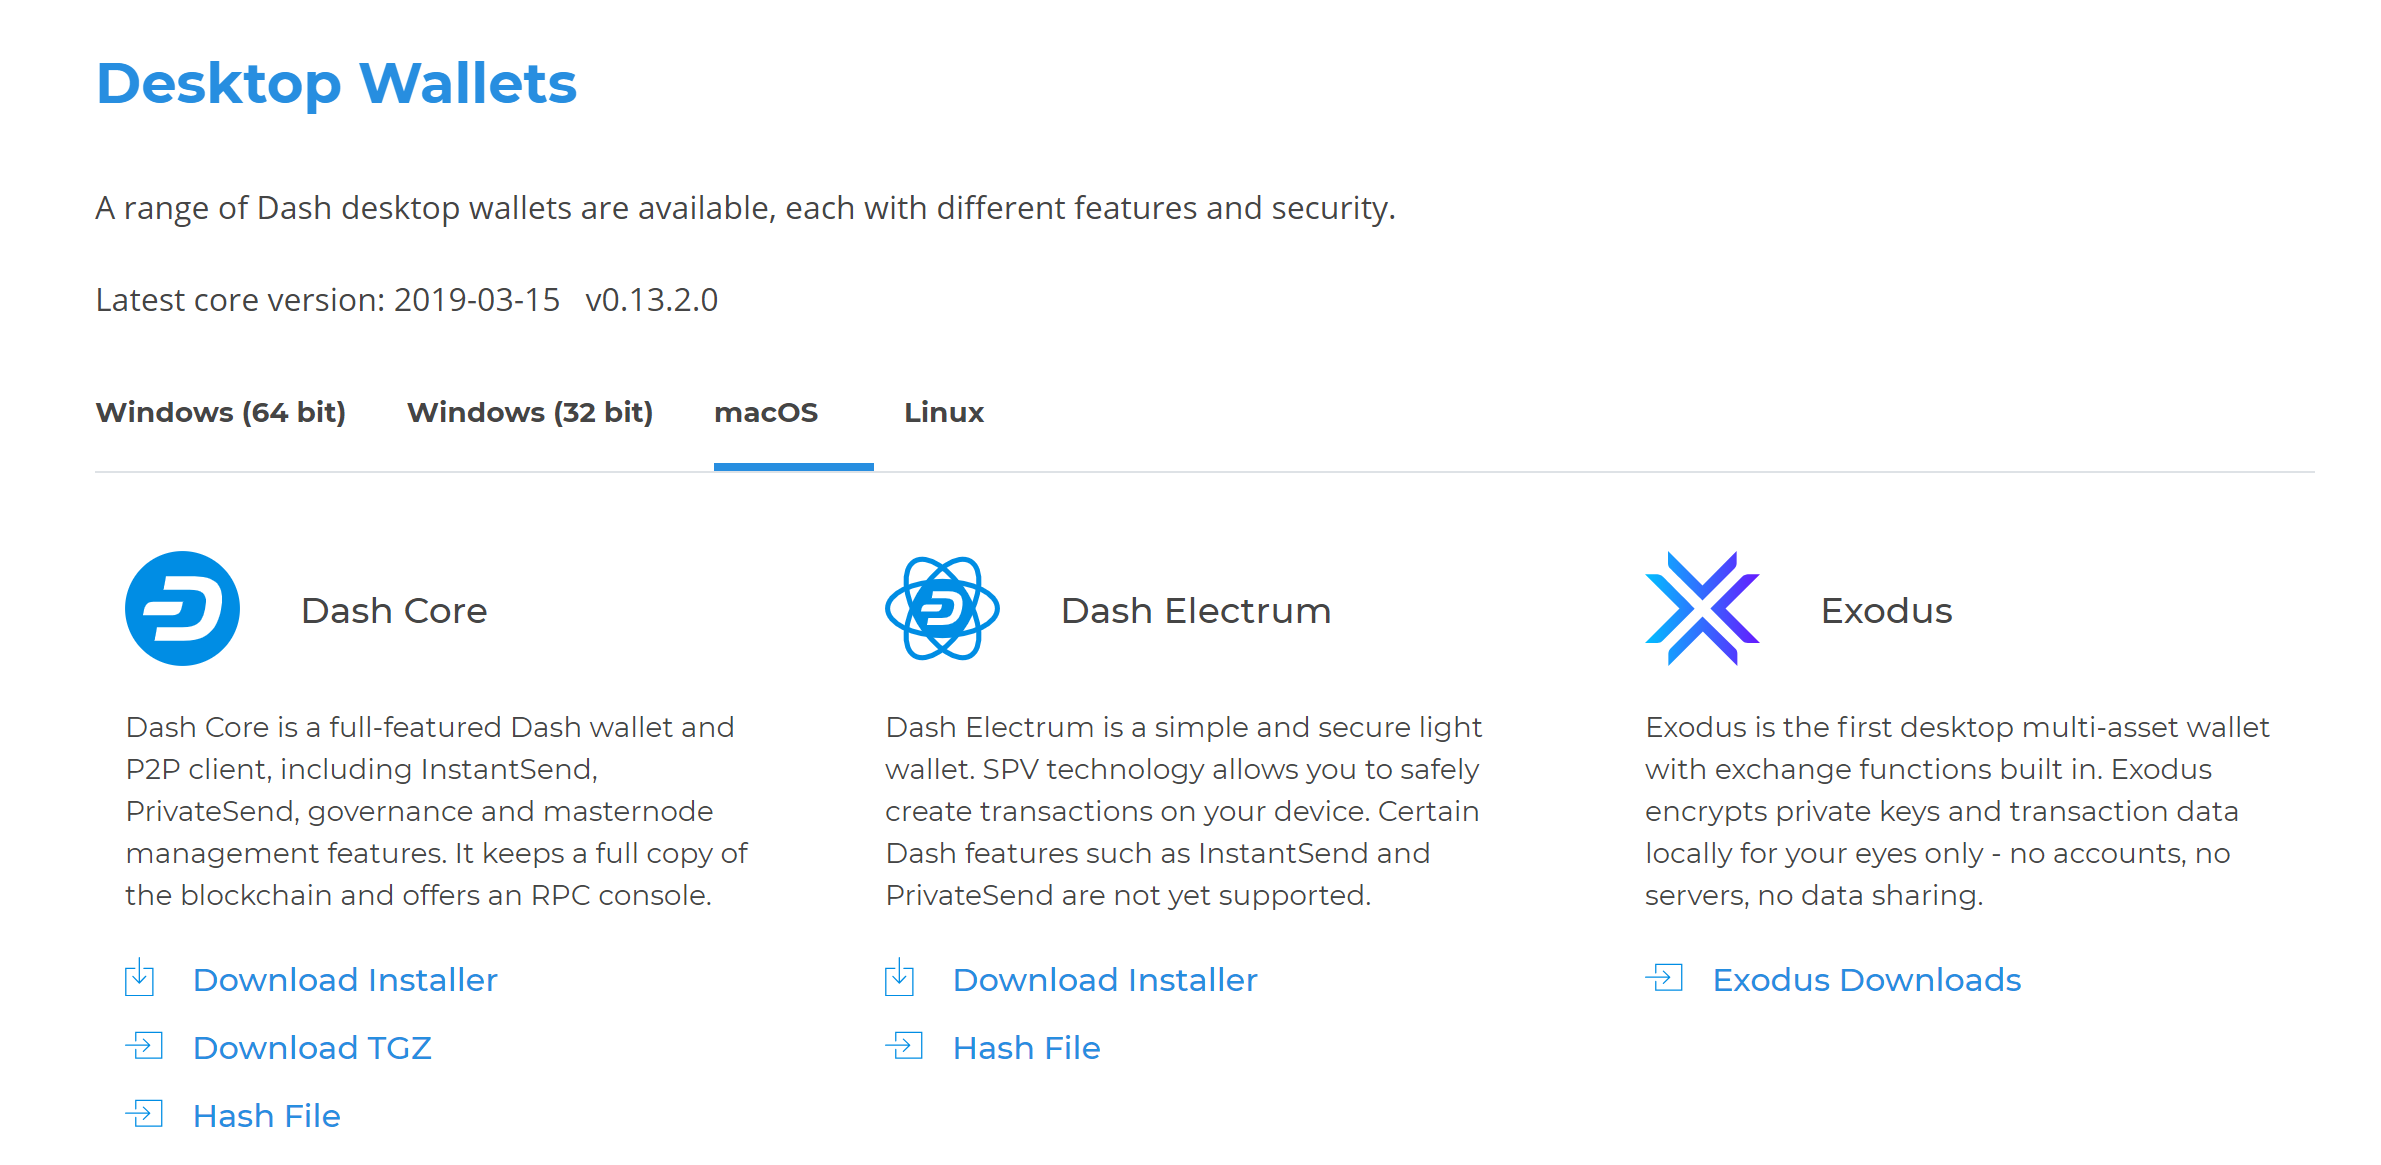Download the Dash Core installer
This screenshot has height=1165, width=2381.
coord(345,980)
